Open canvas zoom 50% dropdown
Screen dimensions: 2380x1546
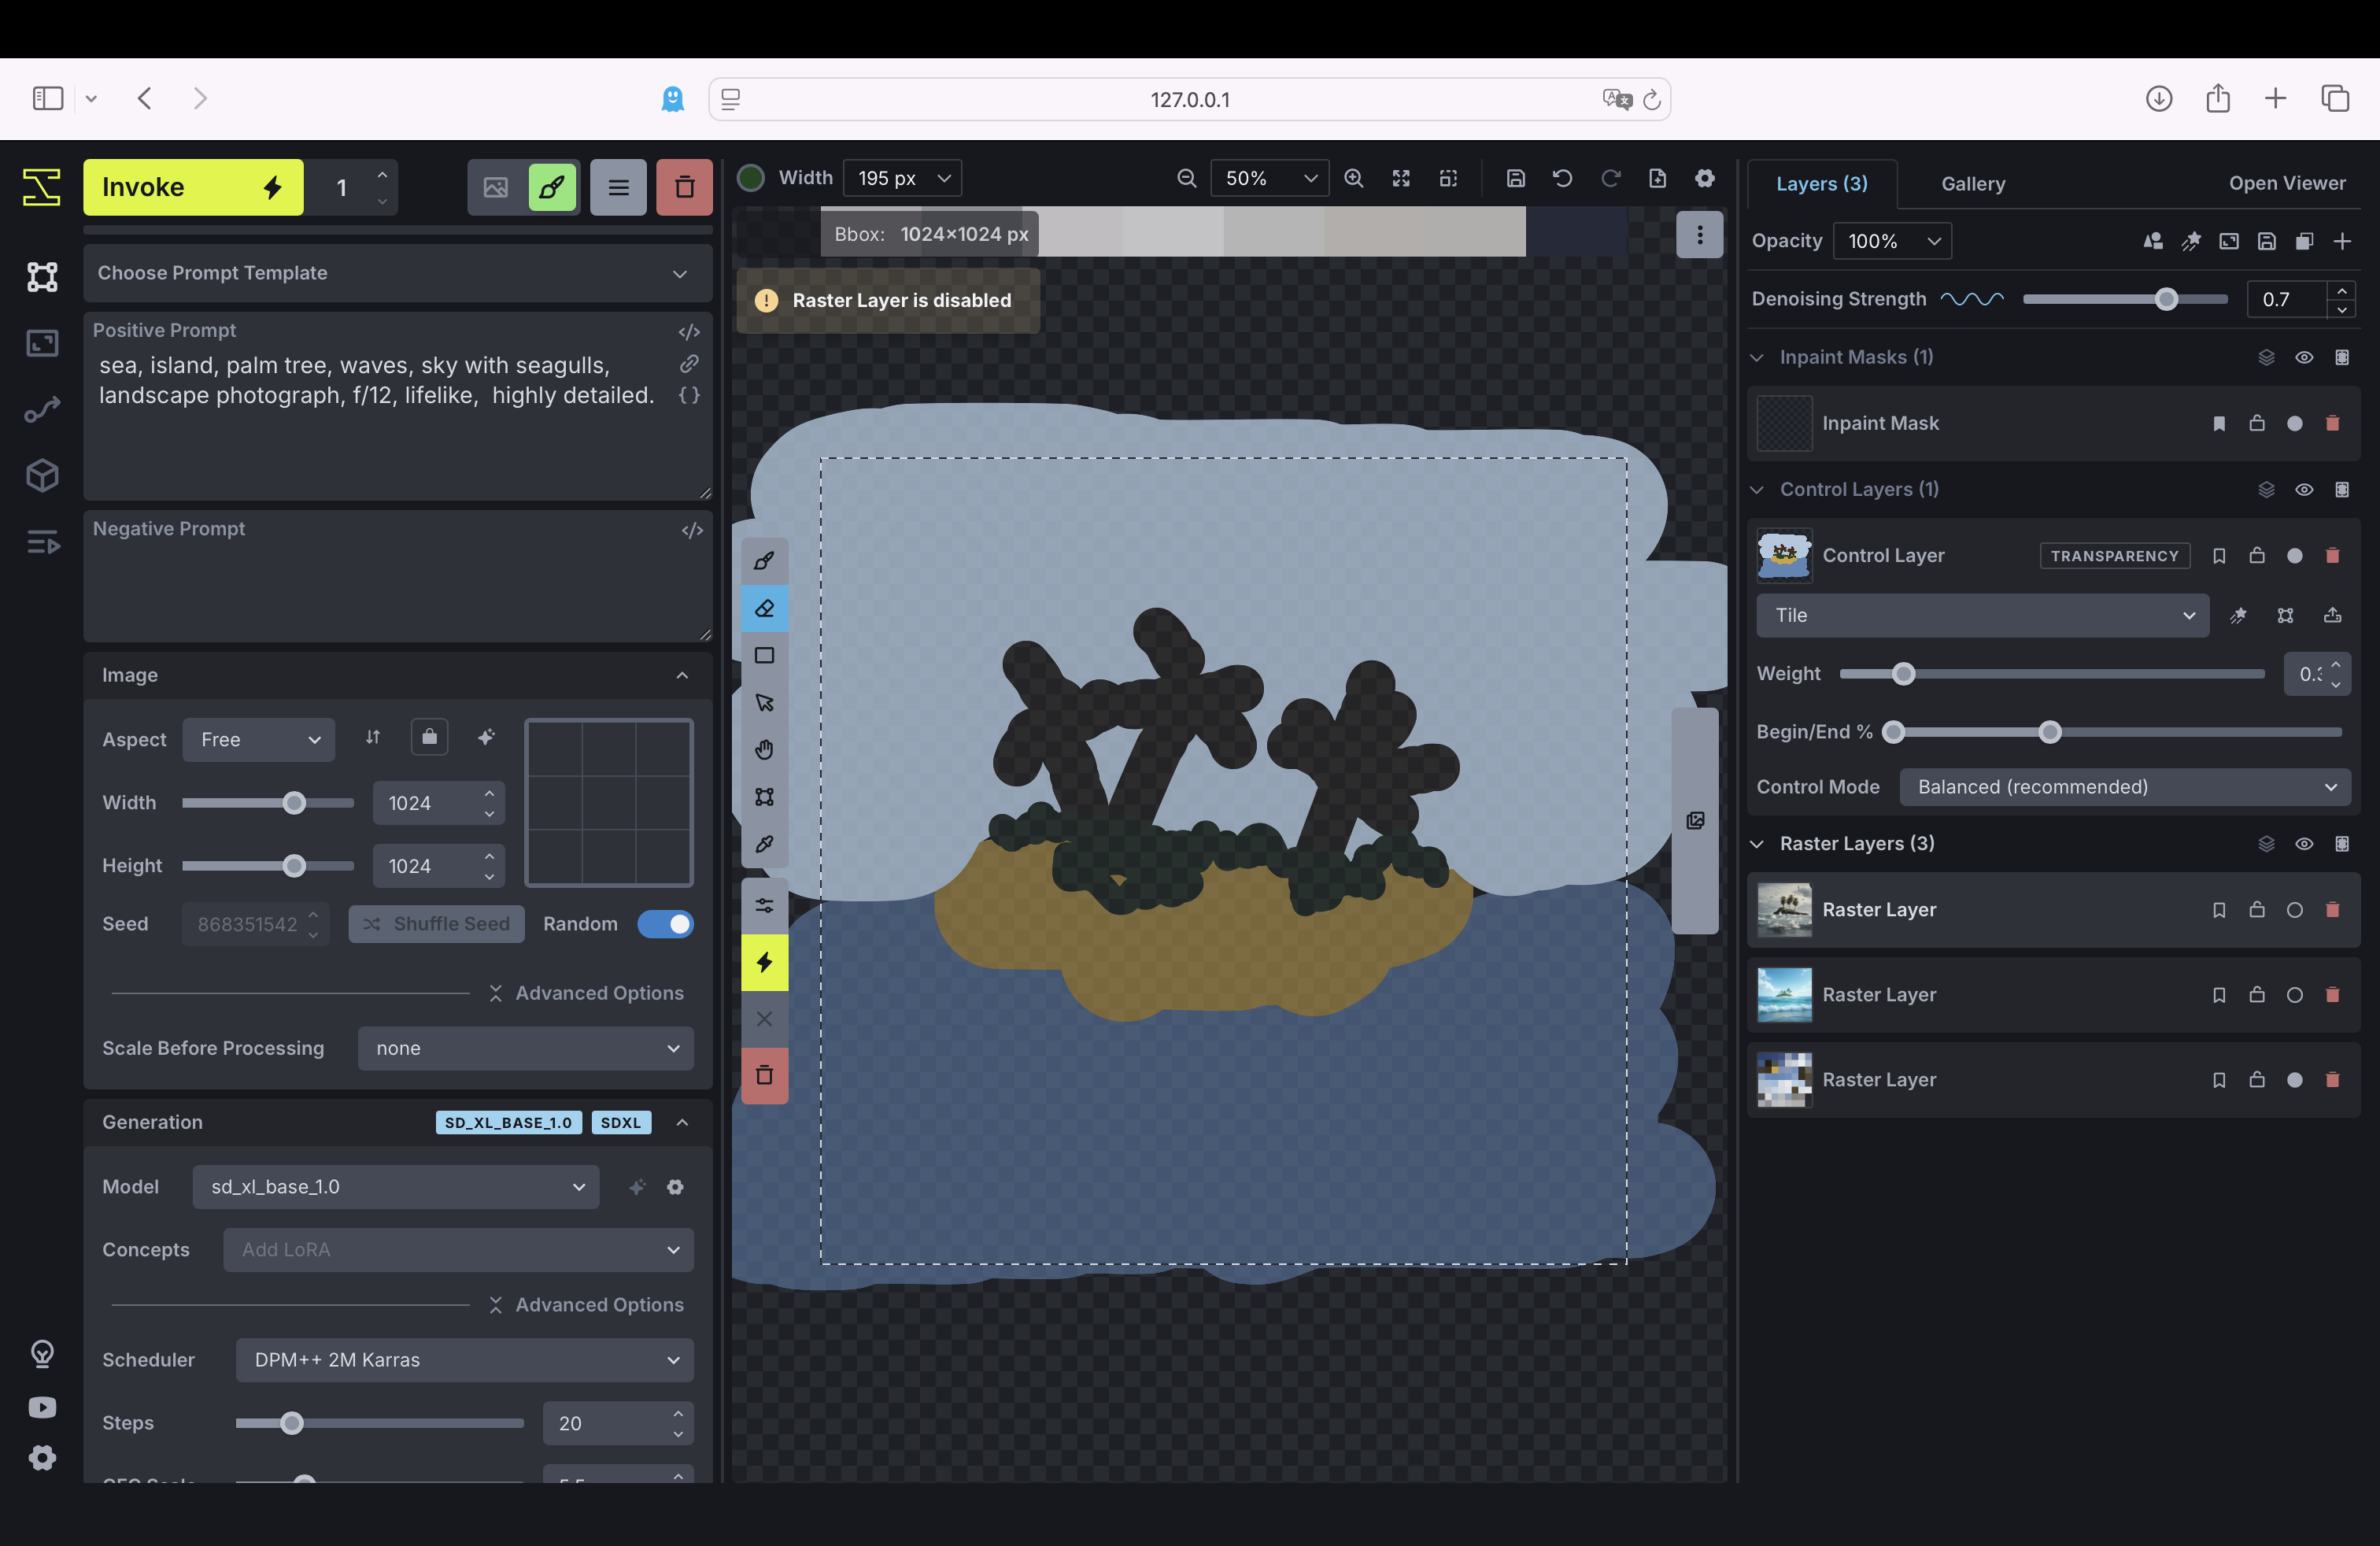[1269, 178]
